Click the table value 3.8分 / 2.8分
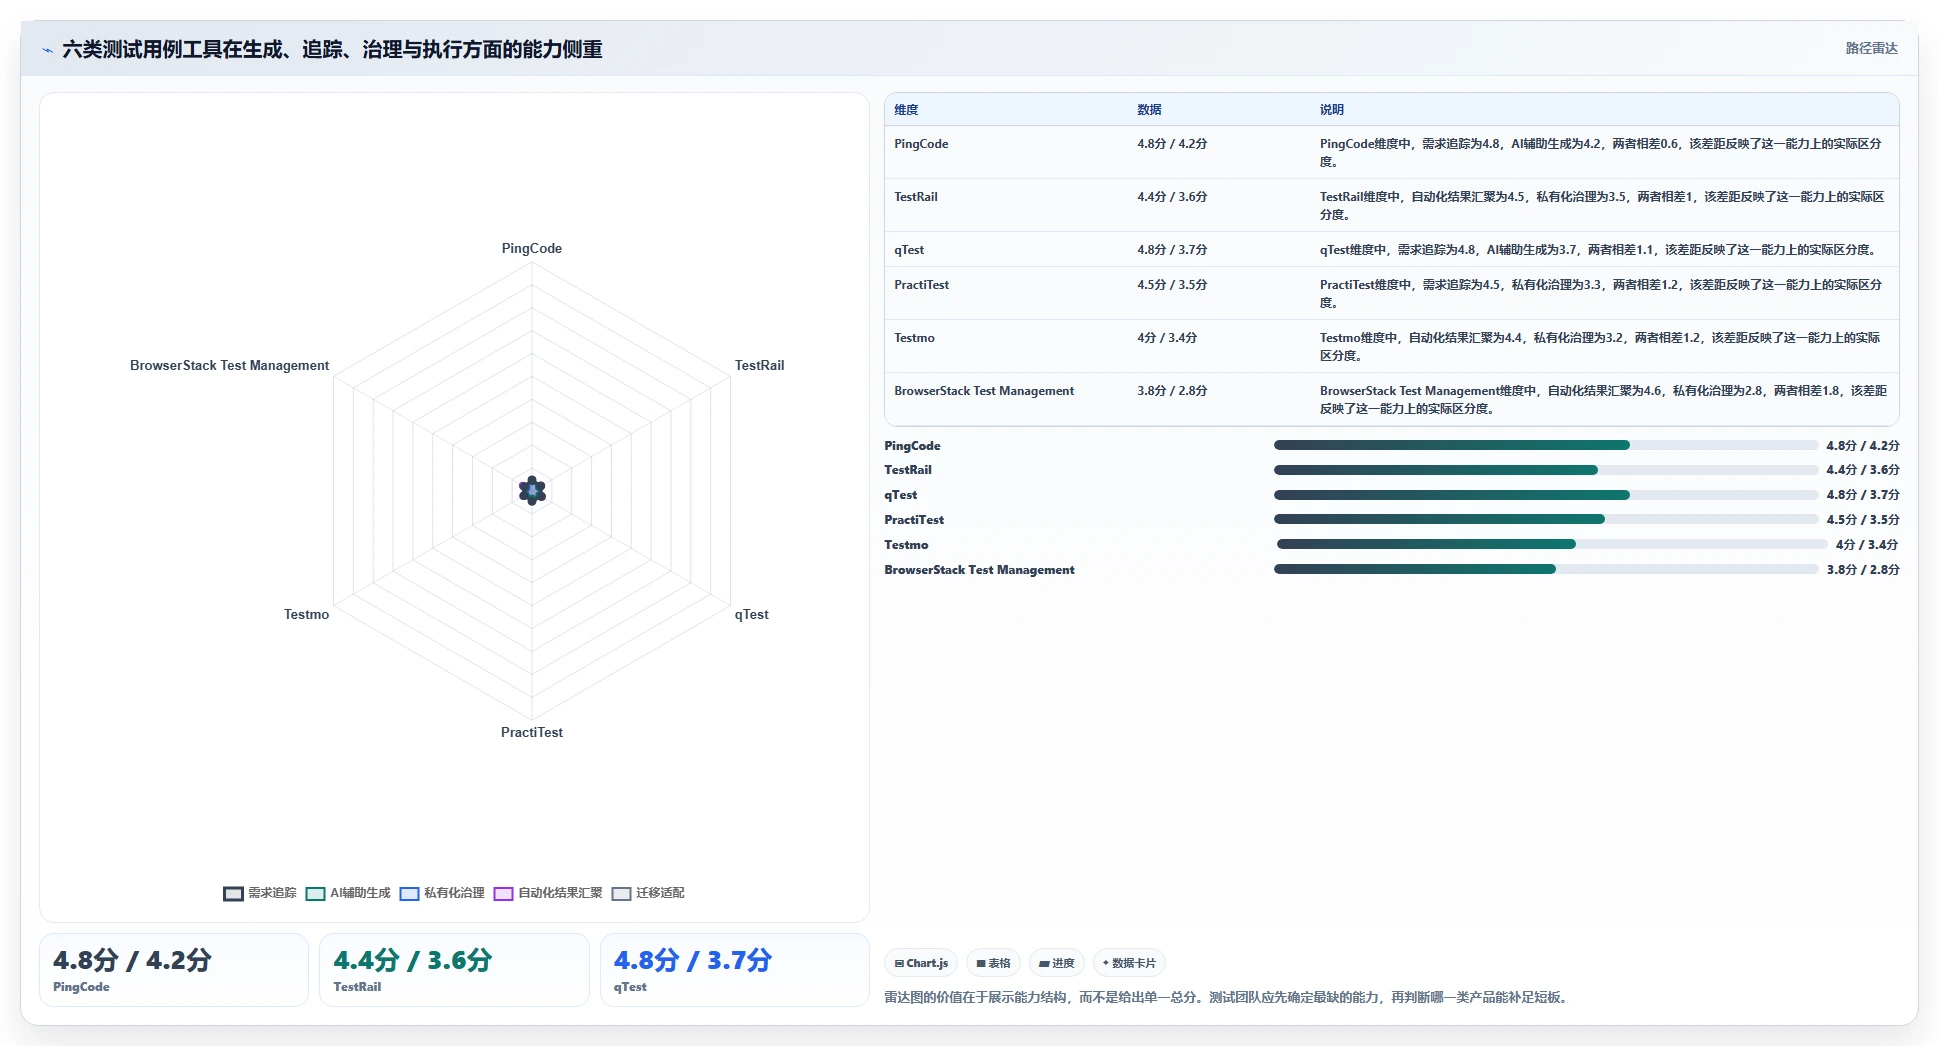 point(1172,391)
